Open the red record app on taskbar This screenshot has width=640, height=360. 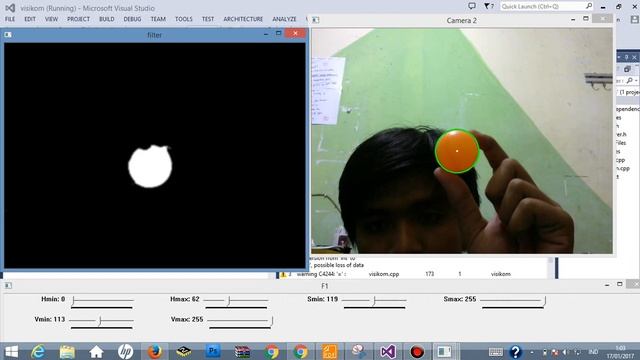click(x=417, y=352)
